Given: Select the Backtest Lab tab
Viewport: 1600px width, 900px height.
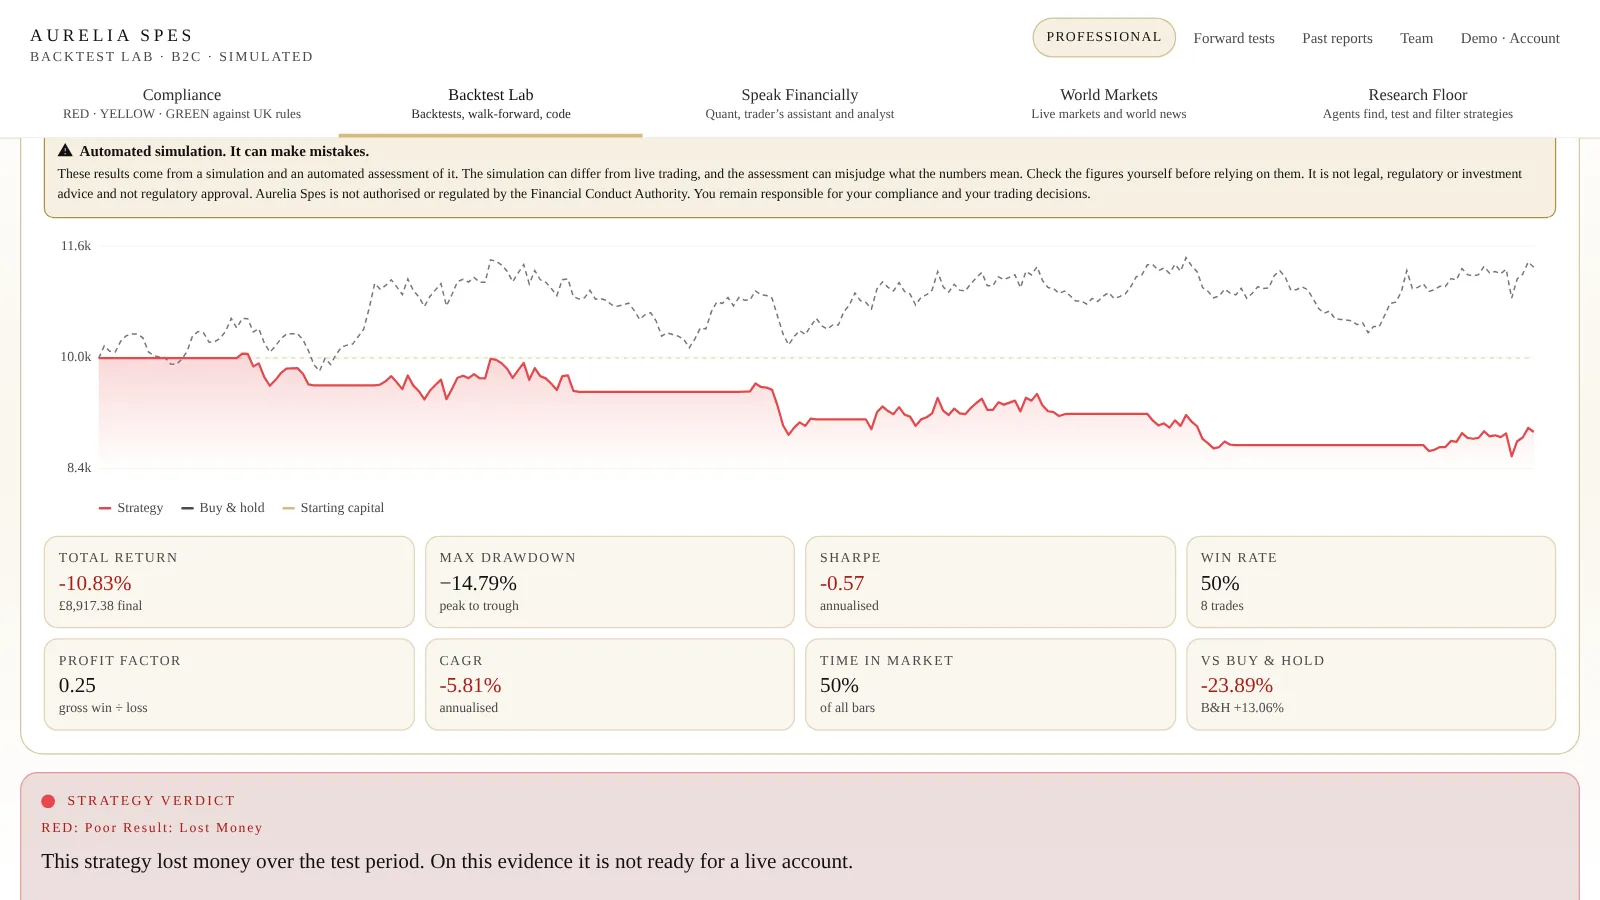Looking at the screenshot, I should coord(491,104).
